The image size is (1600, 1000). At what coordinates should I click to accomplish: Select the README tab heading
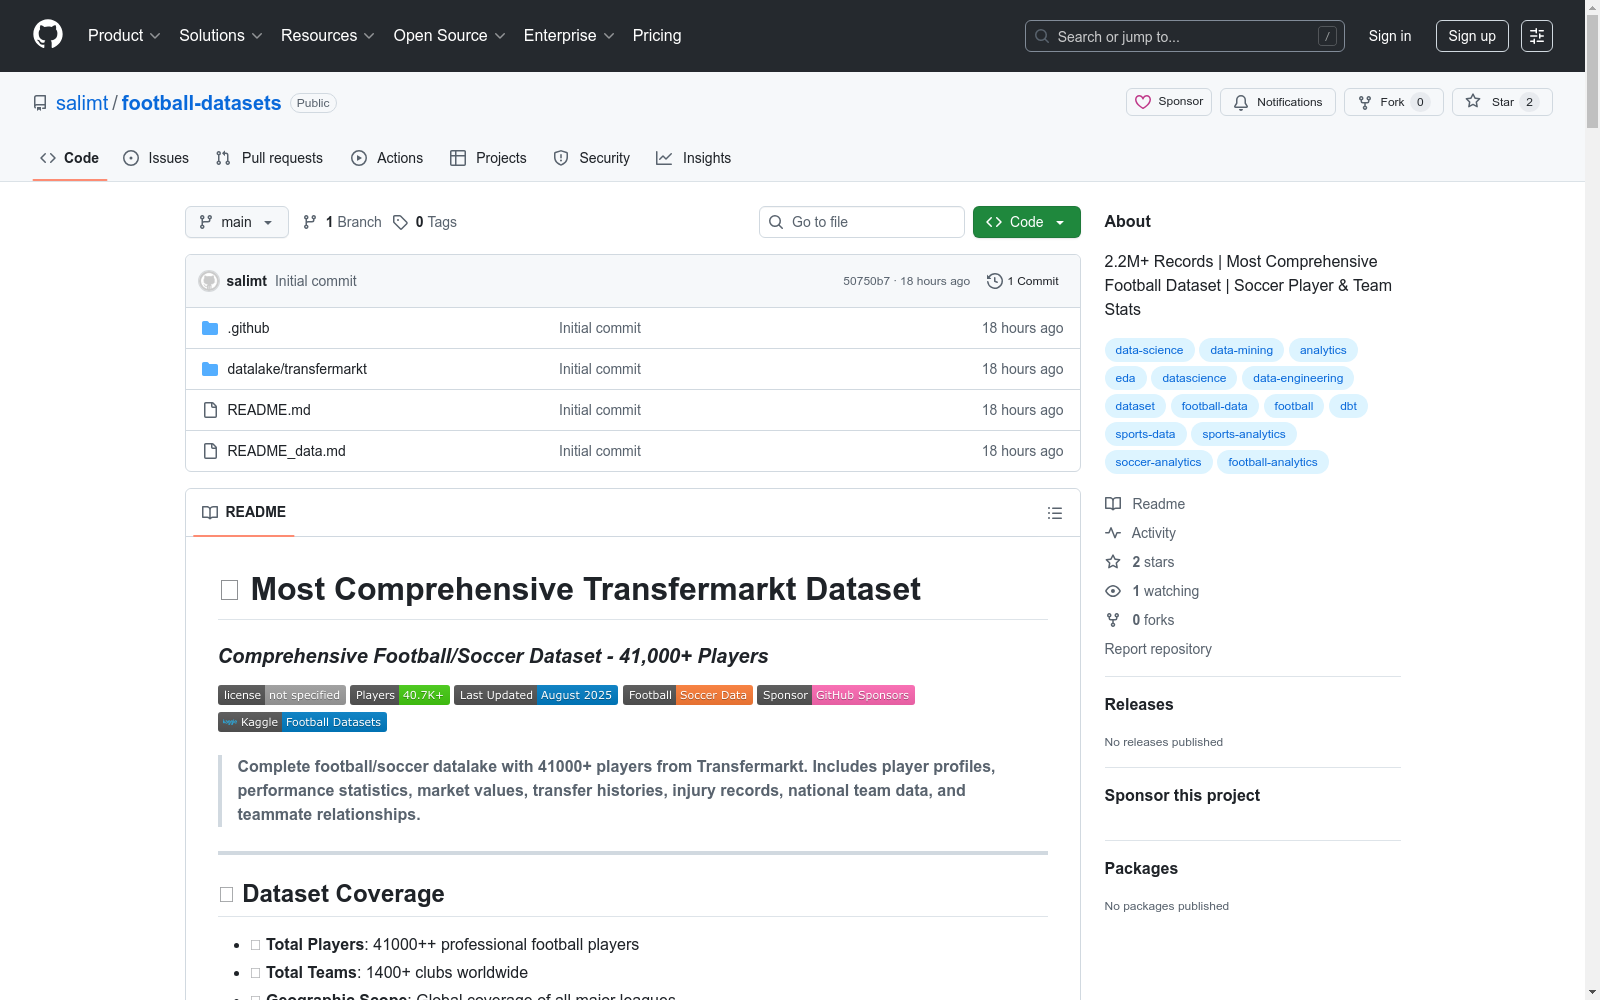click(244, 512)
